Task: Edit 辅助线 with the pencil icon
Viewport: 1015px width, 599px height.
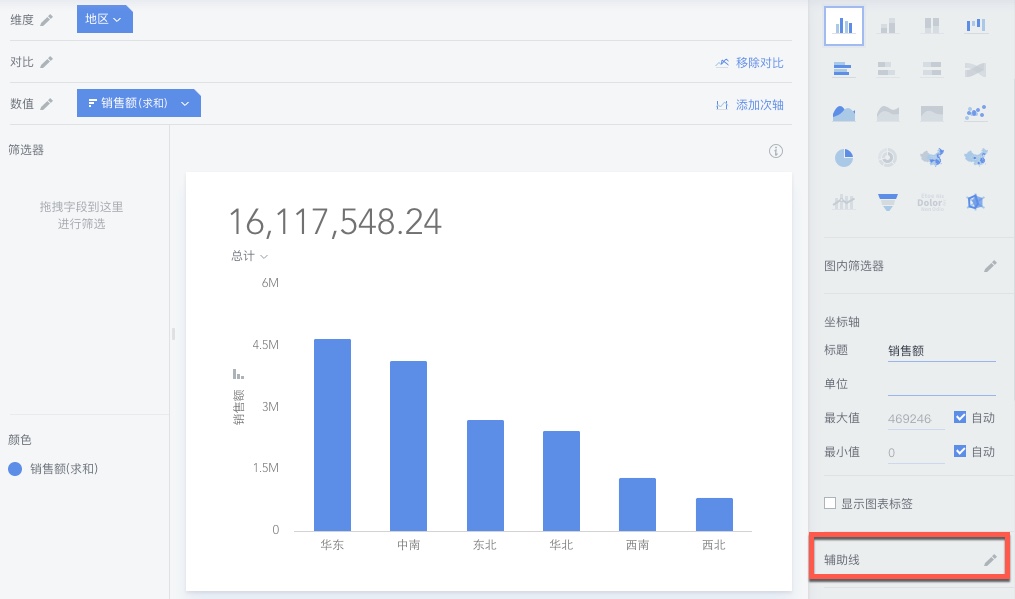Action: click(990, 560)
